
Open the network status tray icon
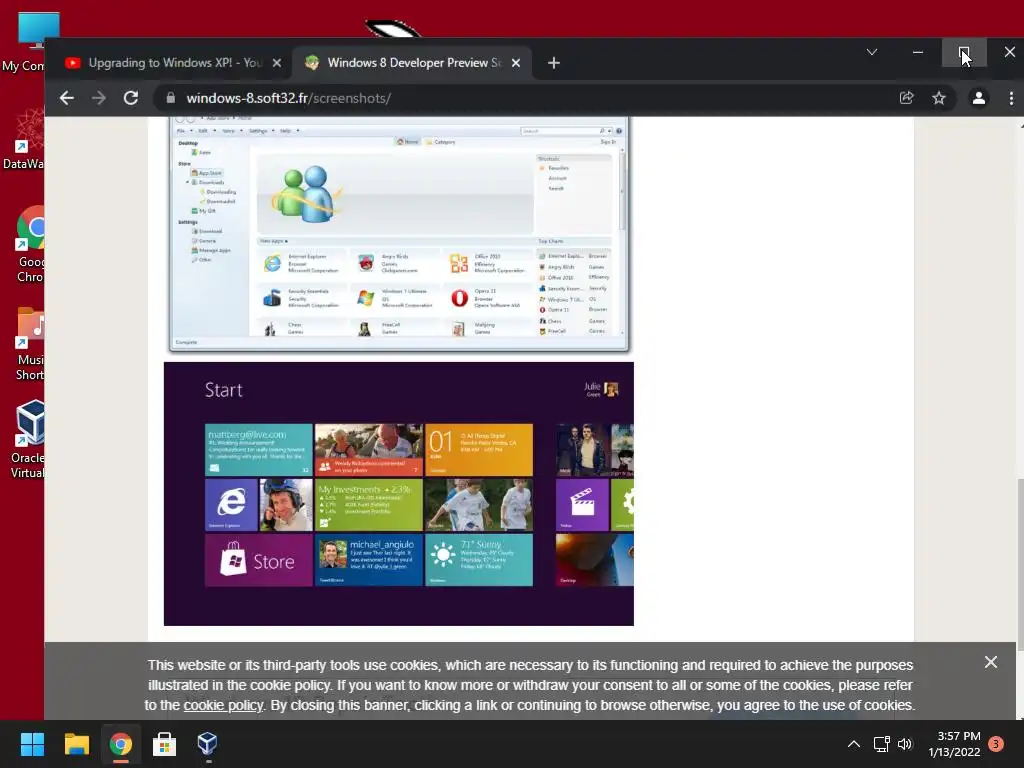click(882, 744)
